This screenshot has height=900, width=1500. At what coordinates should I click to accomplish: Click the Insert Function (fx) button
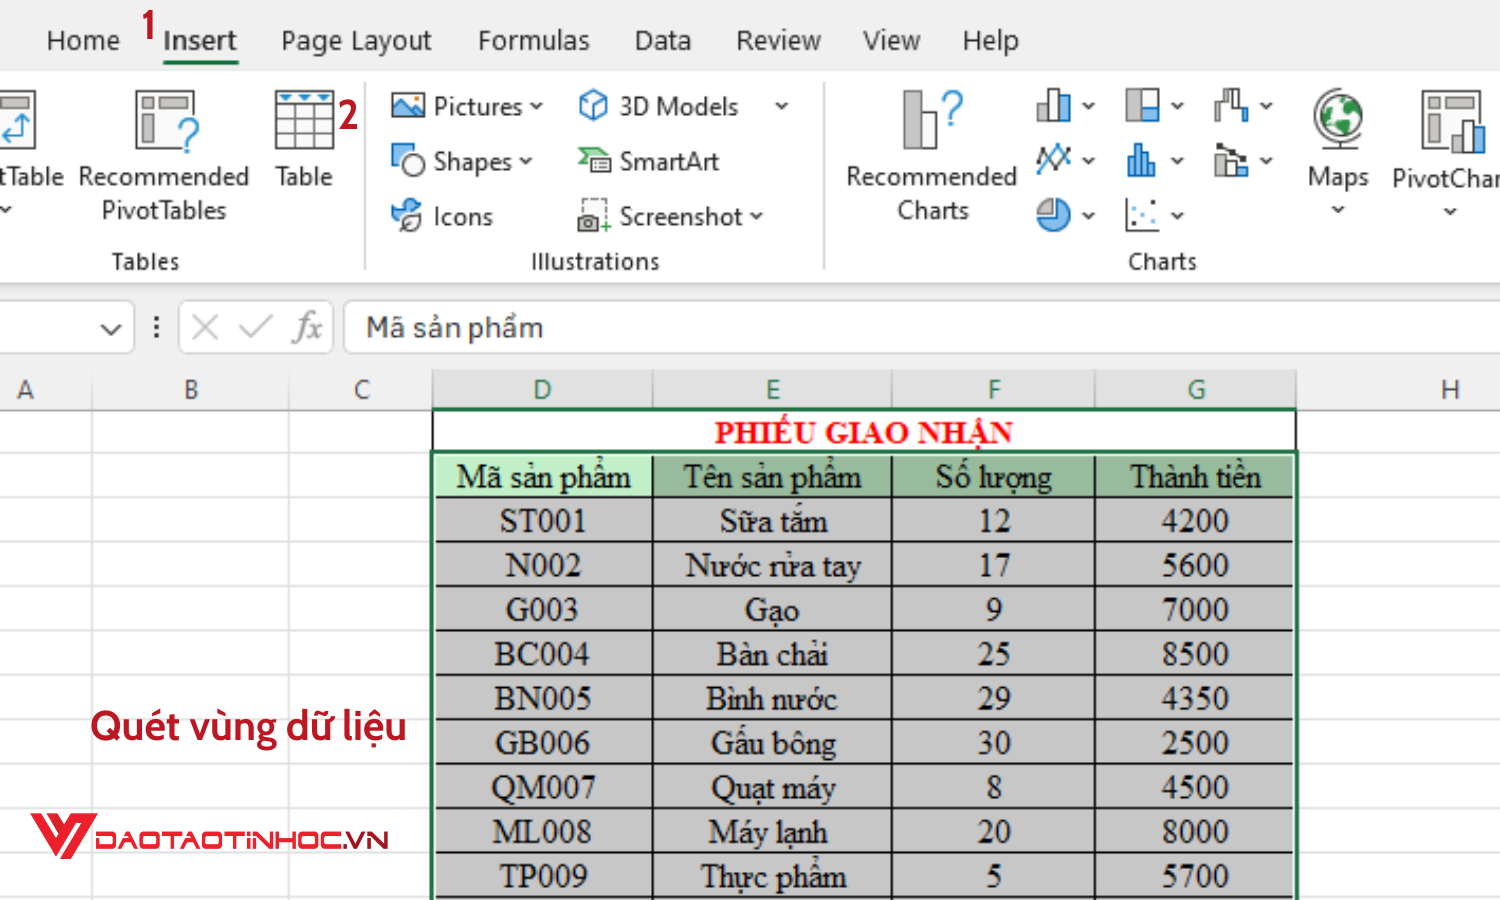[x=308, y=327]
